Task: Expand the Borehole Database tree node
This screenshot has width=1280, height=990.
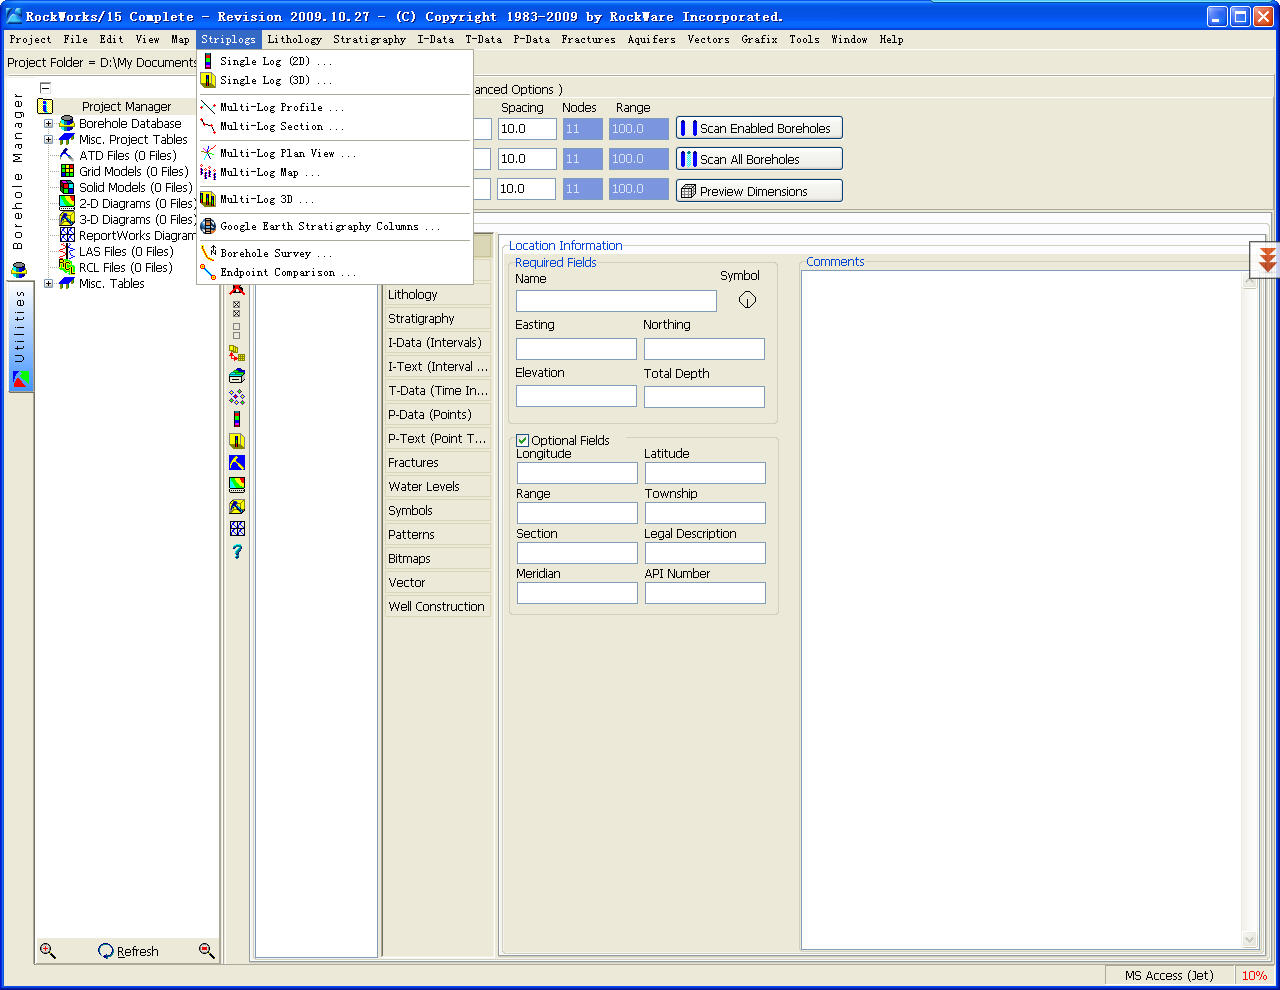Action: pyautogui.click(x=48, y=124)
